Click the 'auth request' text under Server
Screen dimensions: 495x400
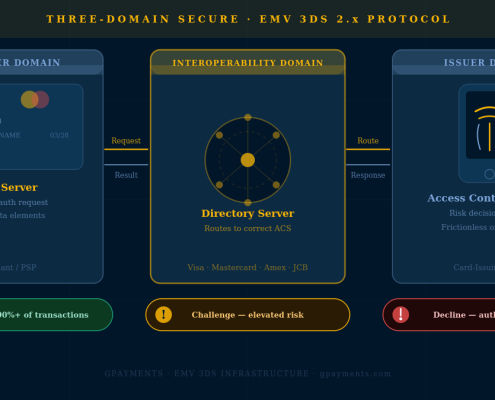pyautogui.click(x=24, y=202)
